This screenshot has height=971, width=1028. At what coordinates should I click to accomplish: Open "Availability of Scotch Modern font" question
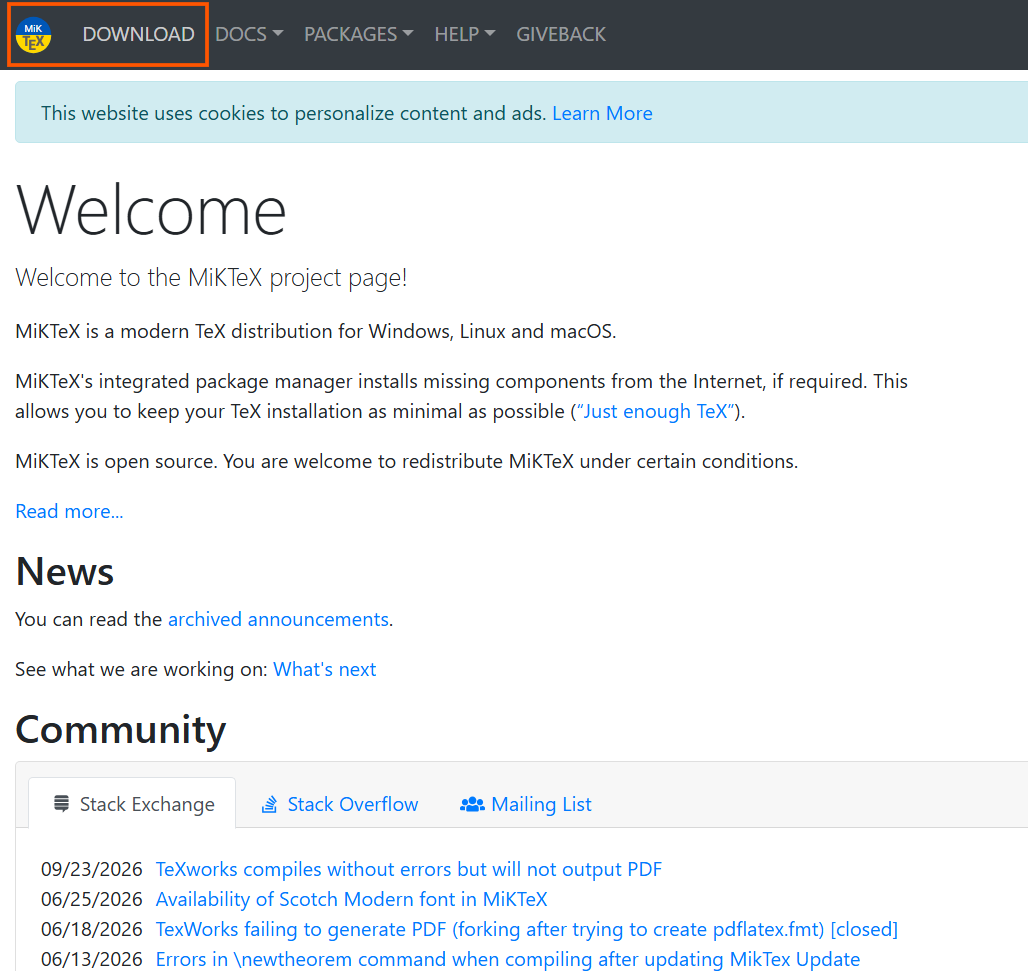(351, 900)
